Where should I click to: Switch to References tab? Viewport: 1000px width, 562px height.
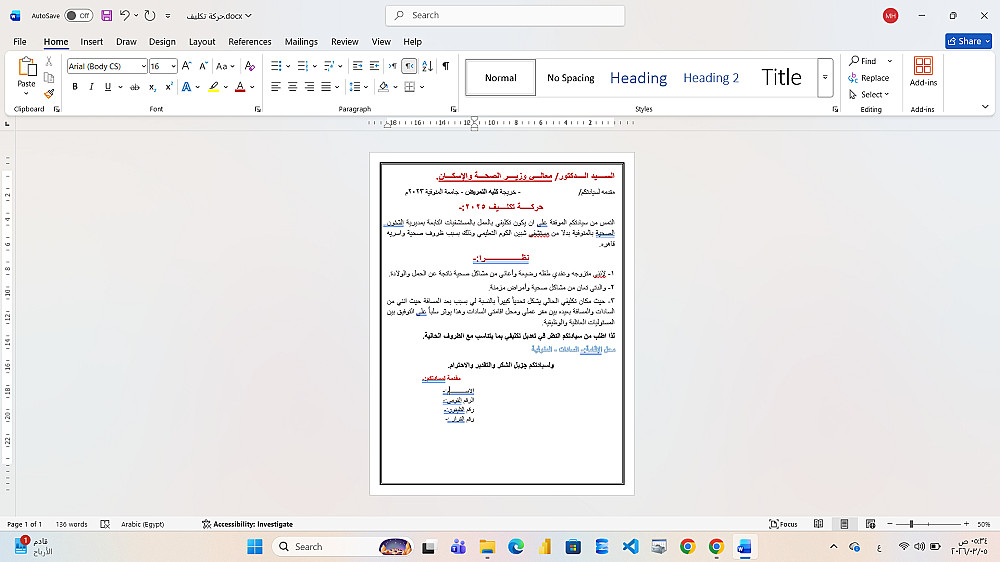(249, 41)
